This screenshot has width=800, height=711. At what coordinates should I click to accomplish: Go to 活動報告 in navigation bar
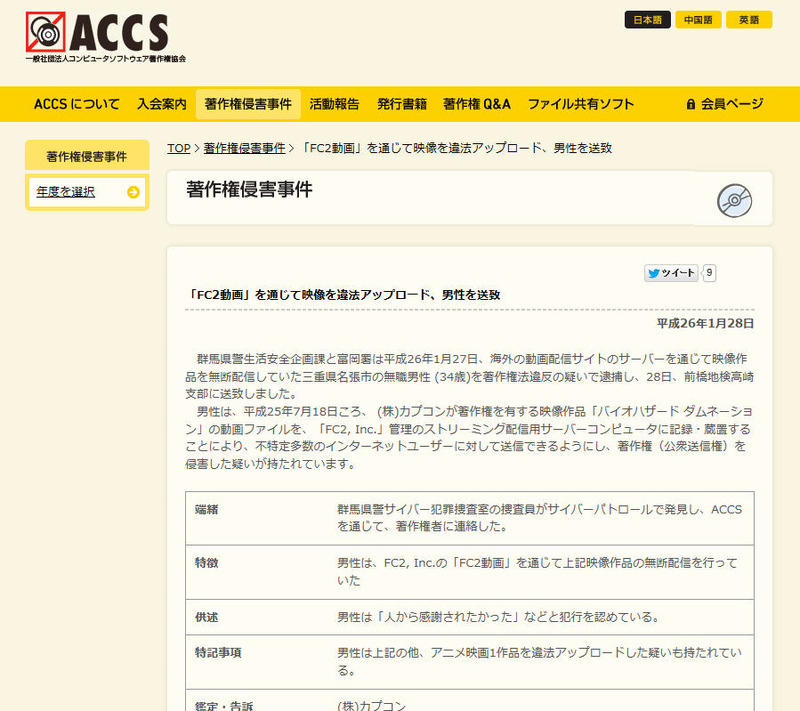click(334, 104)
